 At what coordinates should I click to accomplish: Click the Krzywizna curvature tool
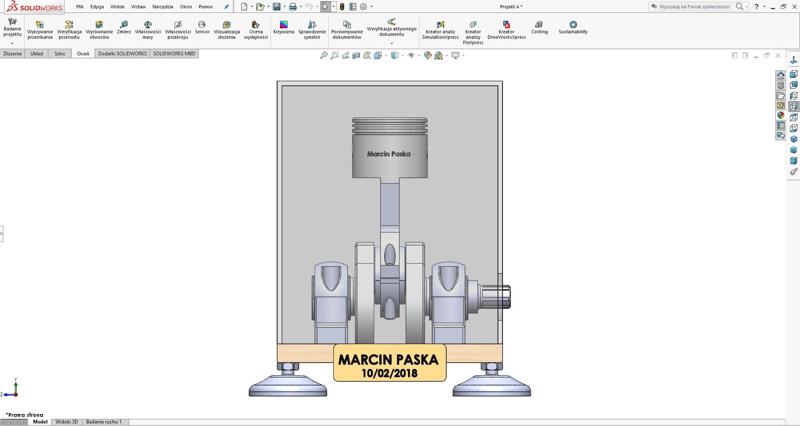click(x=283, y=24)
